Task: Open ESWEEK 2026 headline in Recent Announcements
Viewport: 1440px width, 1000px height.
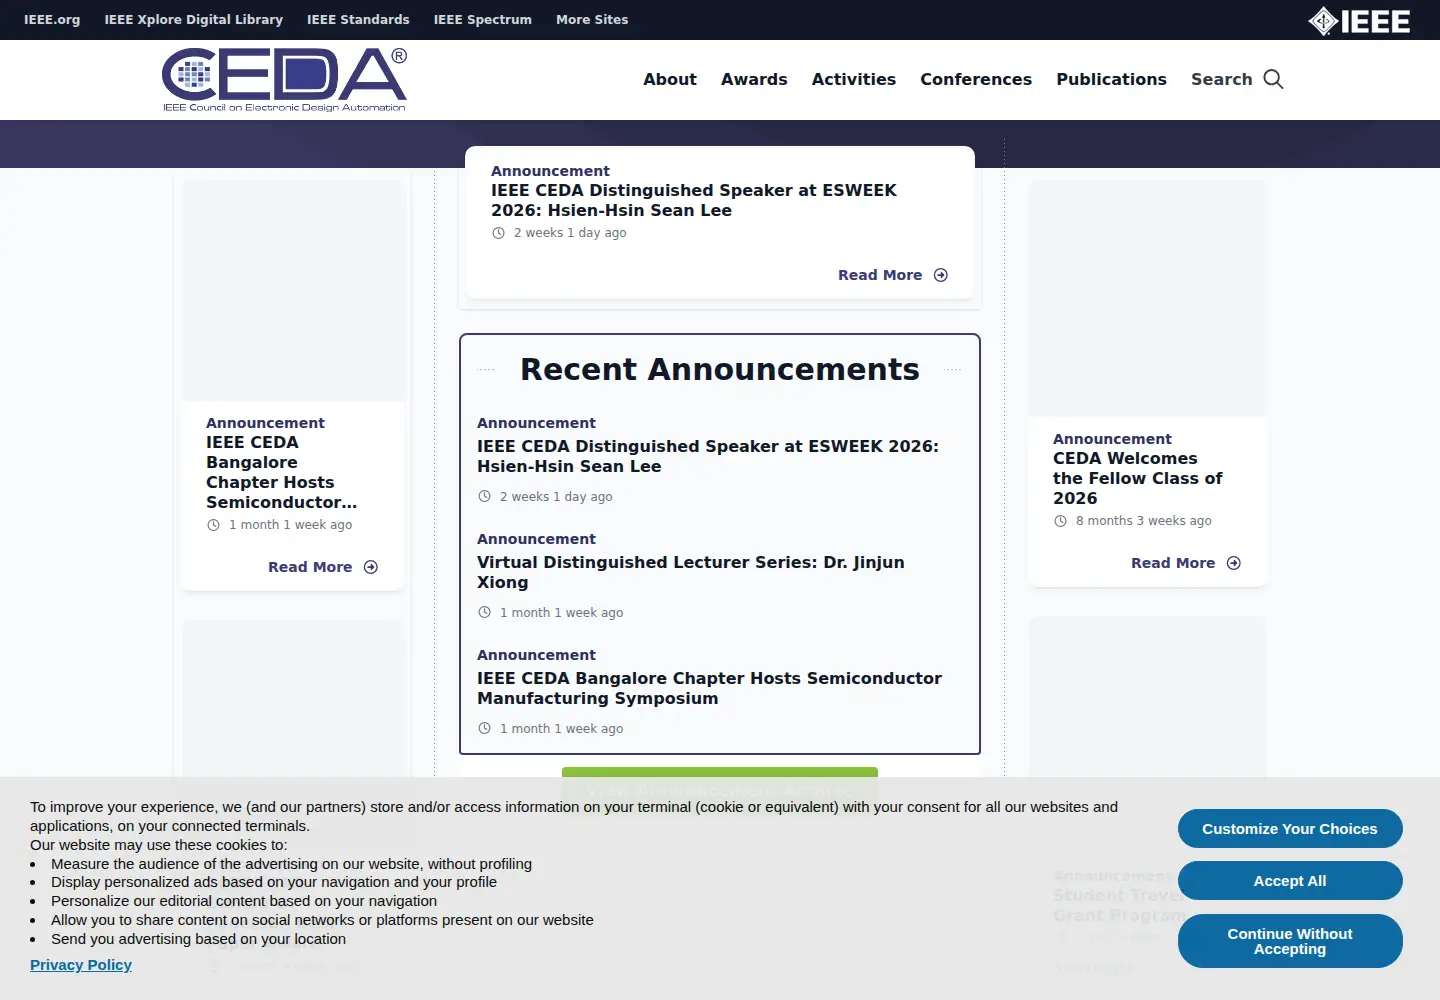Action: coord(708,456)
